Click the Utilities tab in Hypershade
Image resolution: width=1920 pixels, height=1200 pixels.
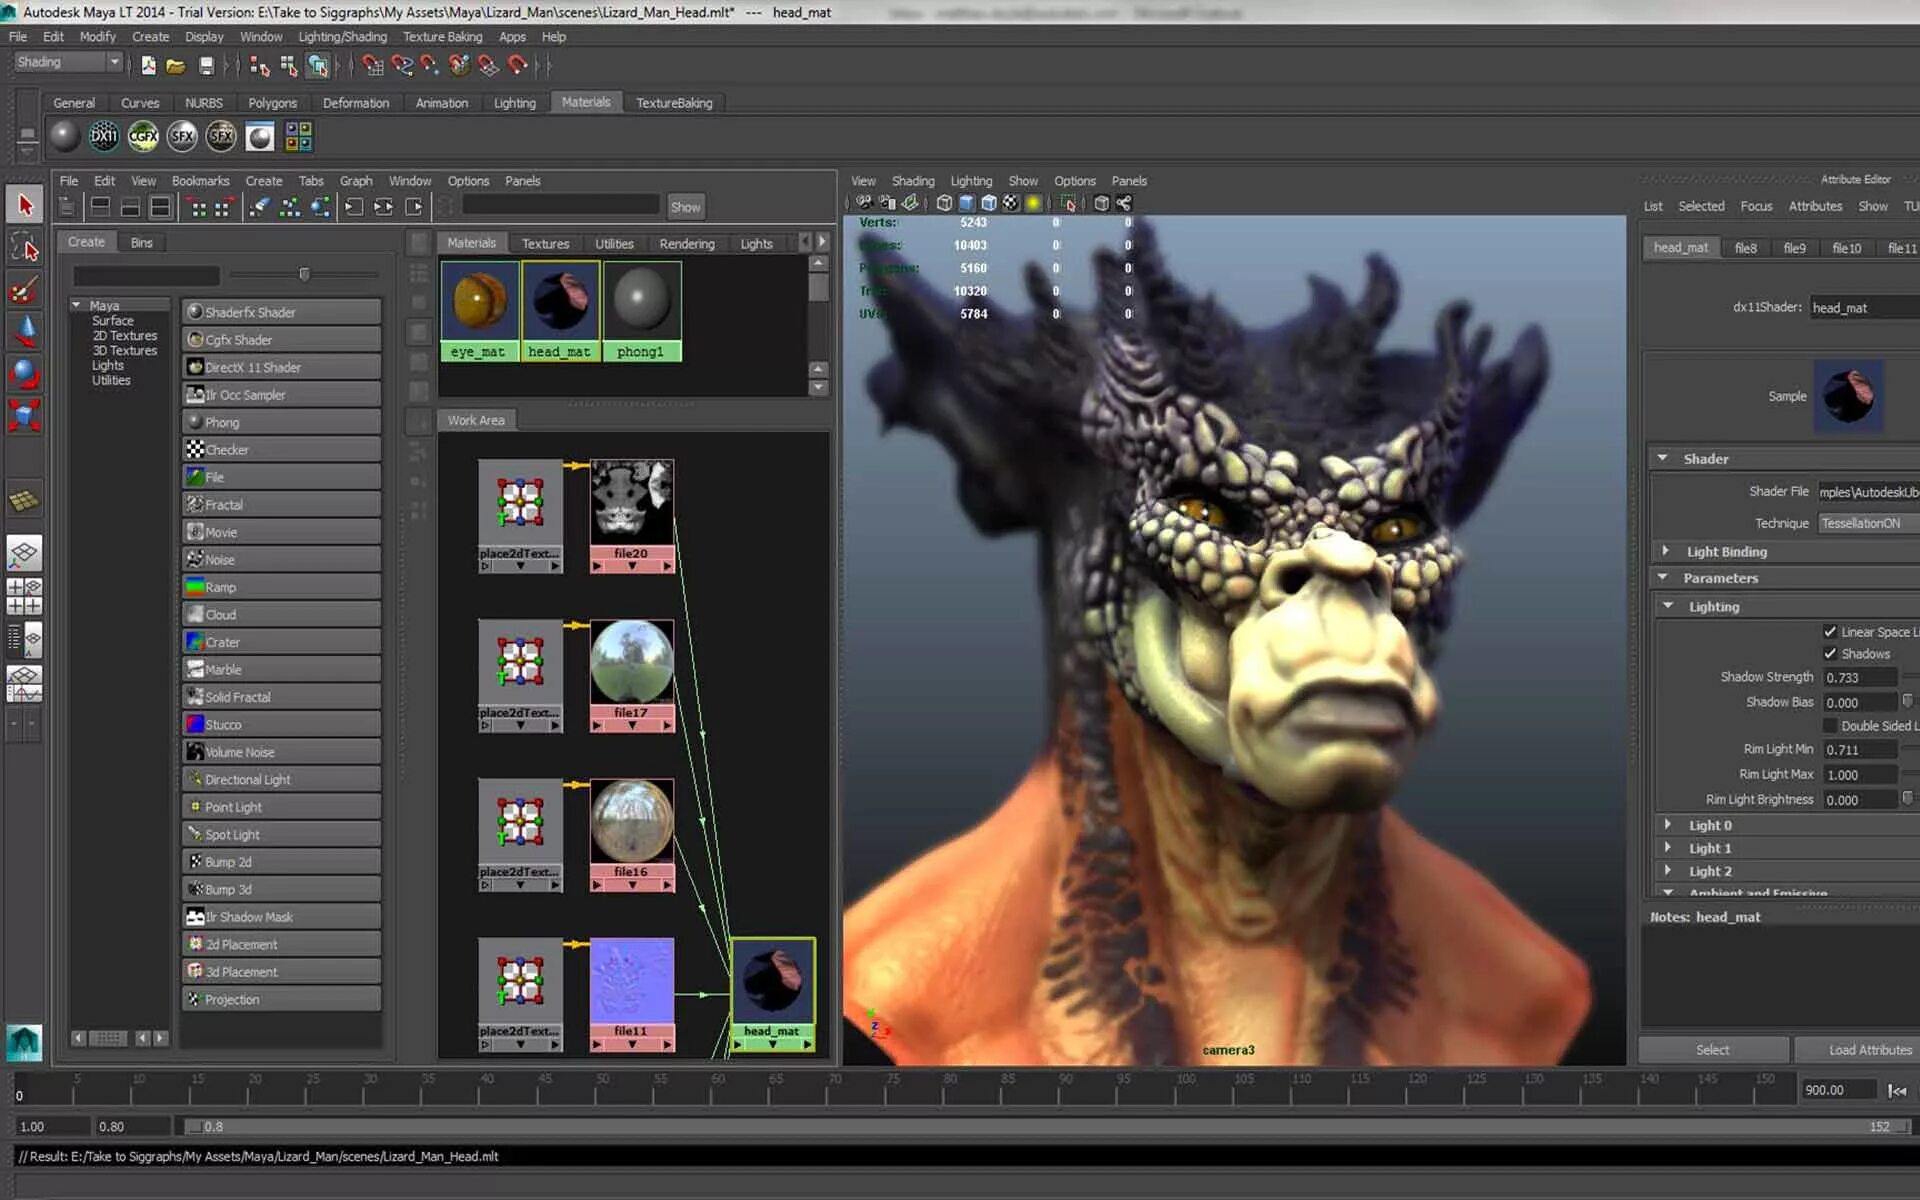tap(614, 242)
